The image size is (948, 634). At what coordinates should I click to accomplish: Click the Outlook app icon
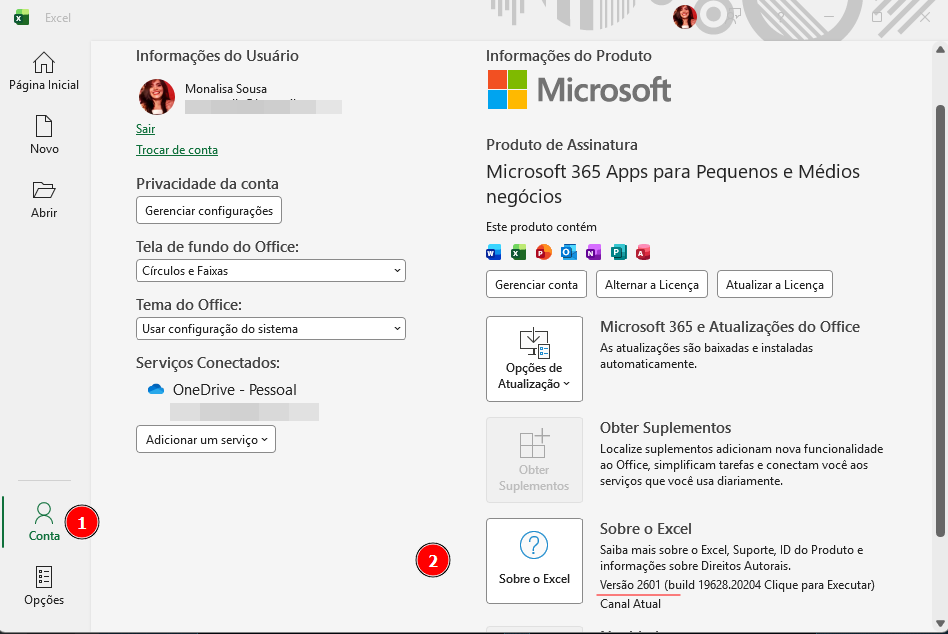tap(568, 252)
